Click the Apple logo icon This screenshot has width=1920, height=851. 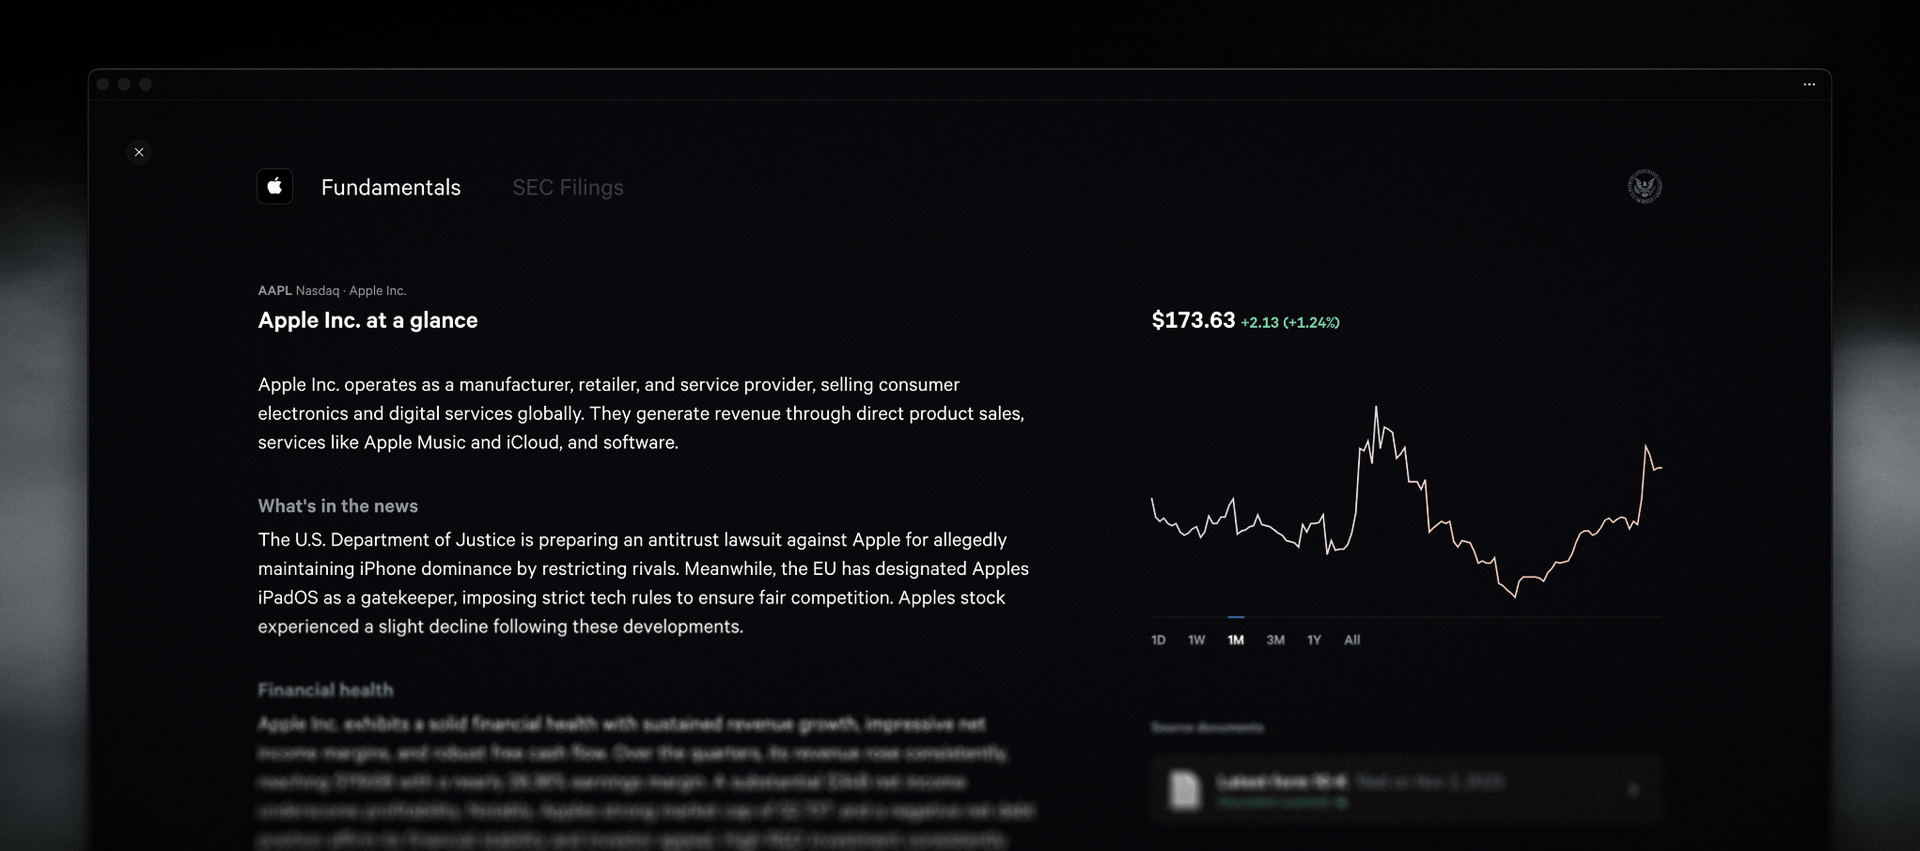point(275,187)
